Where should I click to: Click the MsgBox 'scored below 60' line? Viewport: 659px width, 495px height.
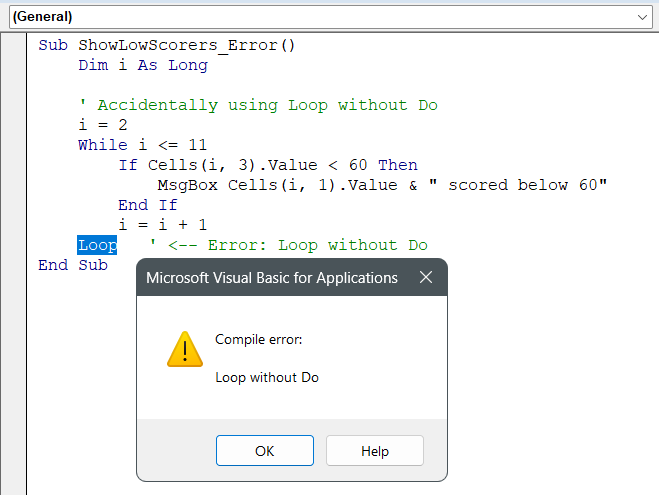click(382, 185)
